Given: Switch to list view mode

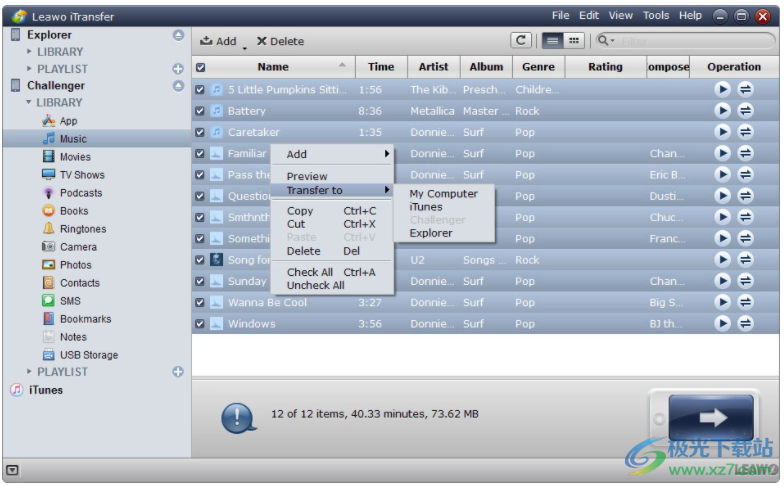Looking at the screenshot, I should 552,40.
